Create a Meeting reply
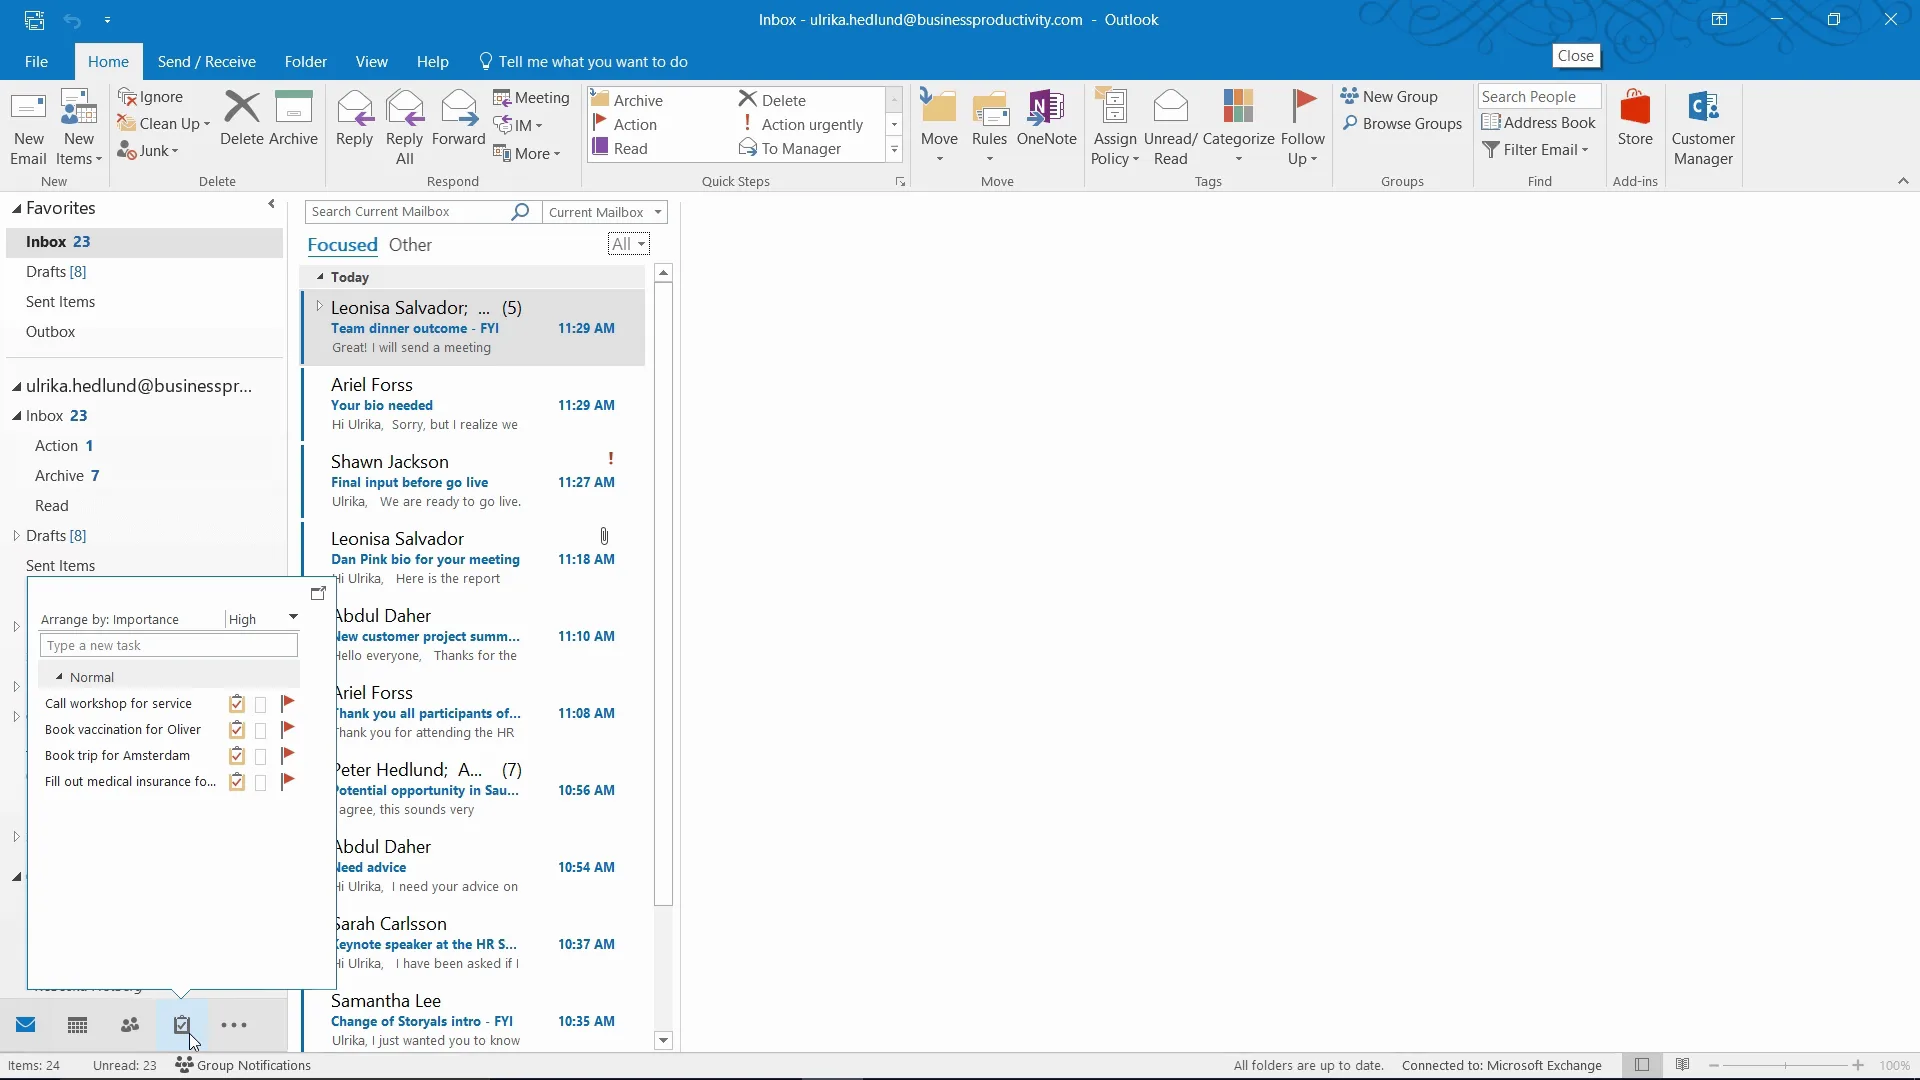The height and width of the screenshot is (1080, 1920). click(531, 98)
